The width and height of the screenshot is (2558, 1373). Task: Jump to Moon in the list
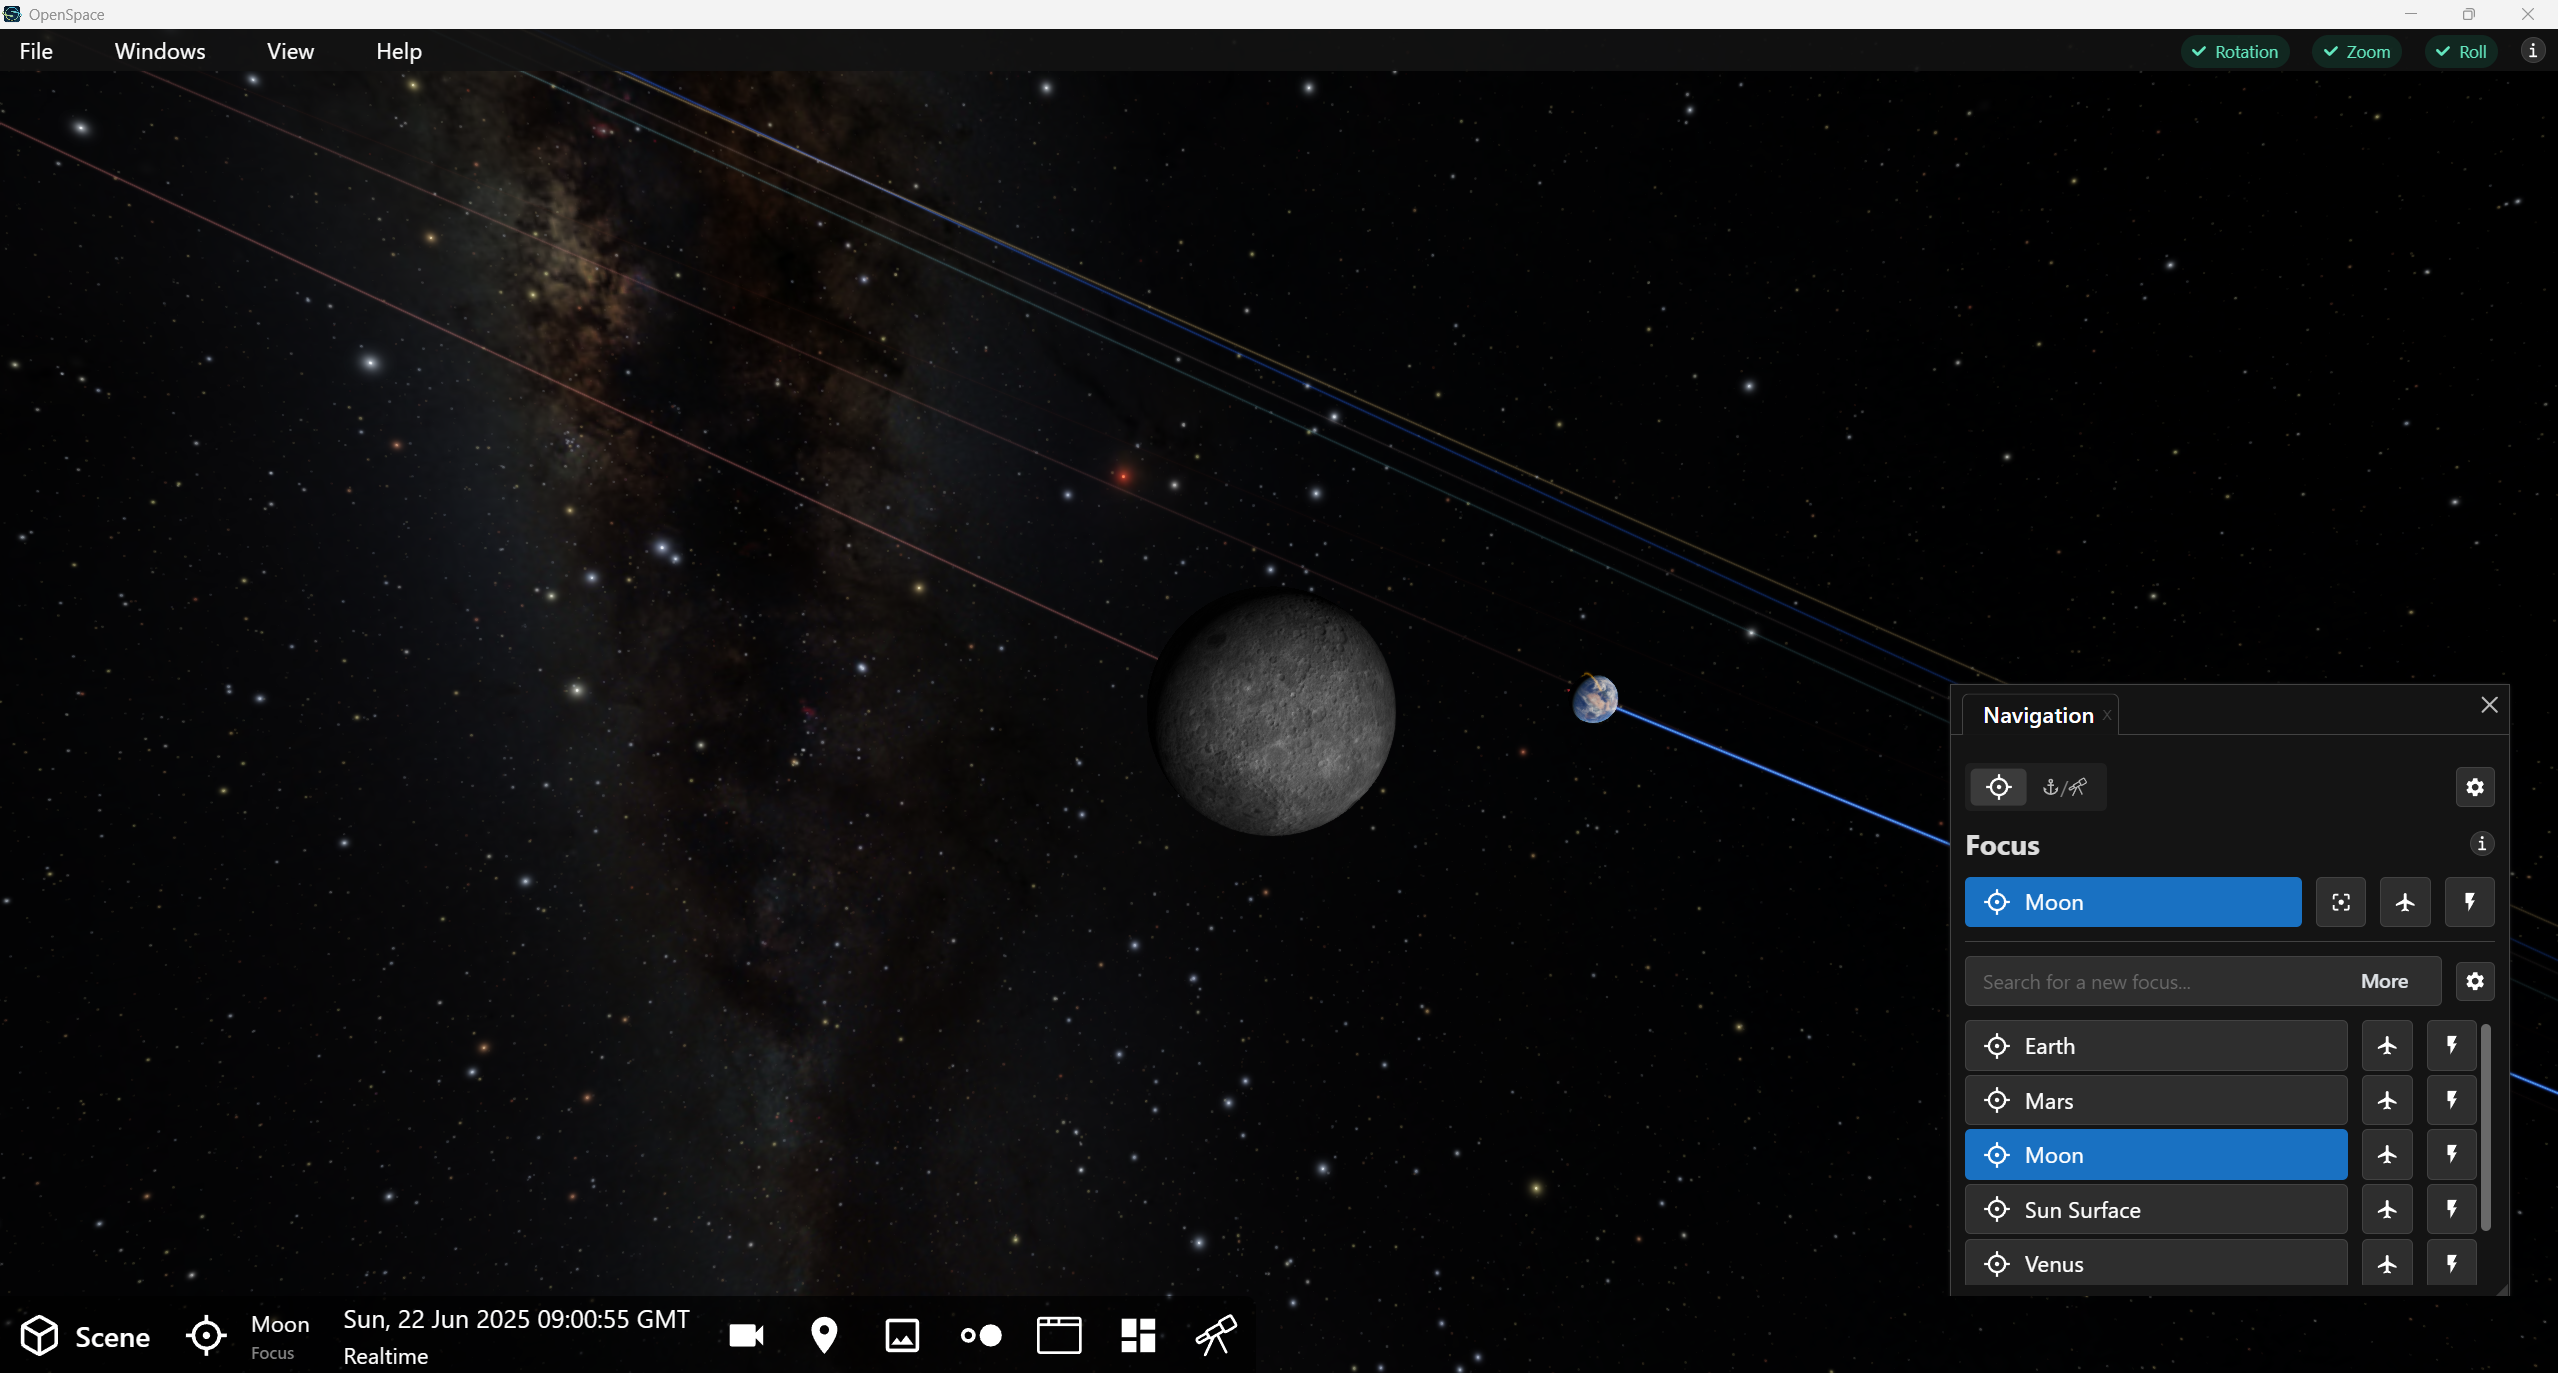(2451, 1155)
